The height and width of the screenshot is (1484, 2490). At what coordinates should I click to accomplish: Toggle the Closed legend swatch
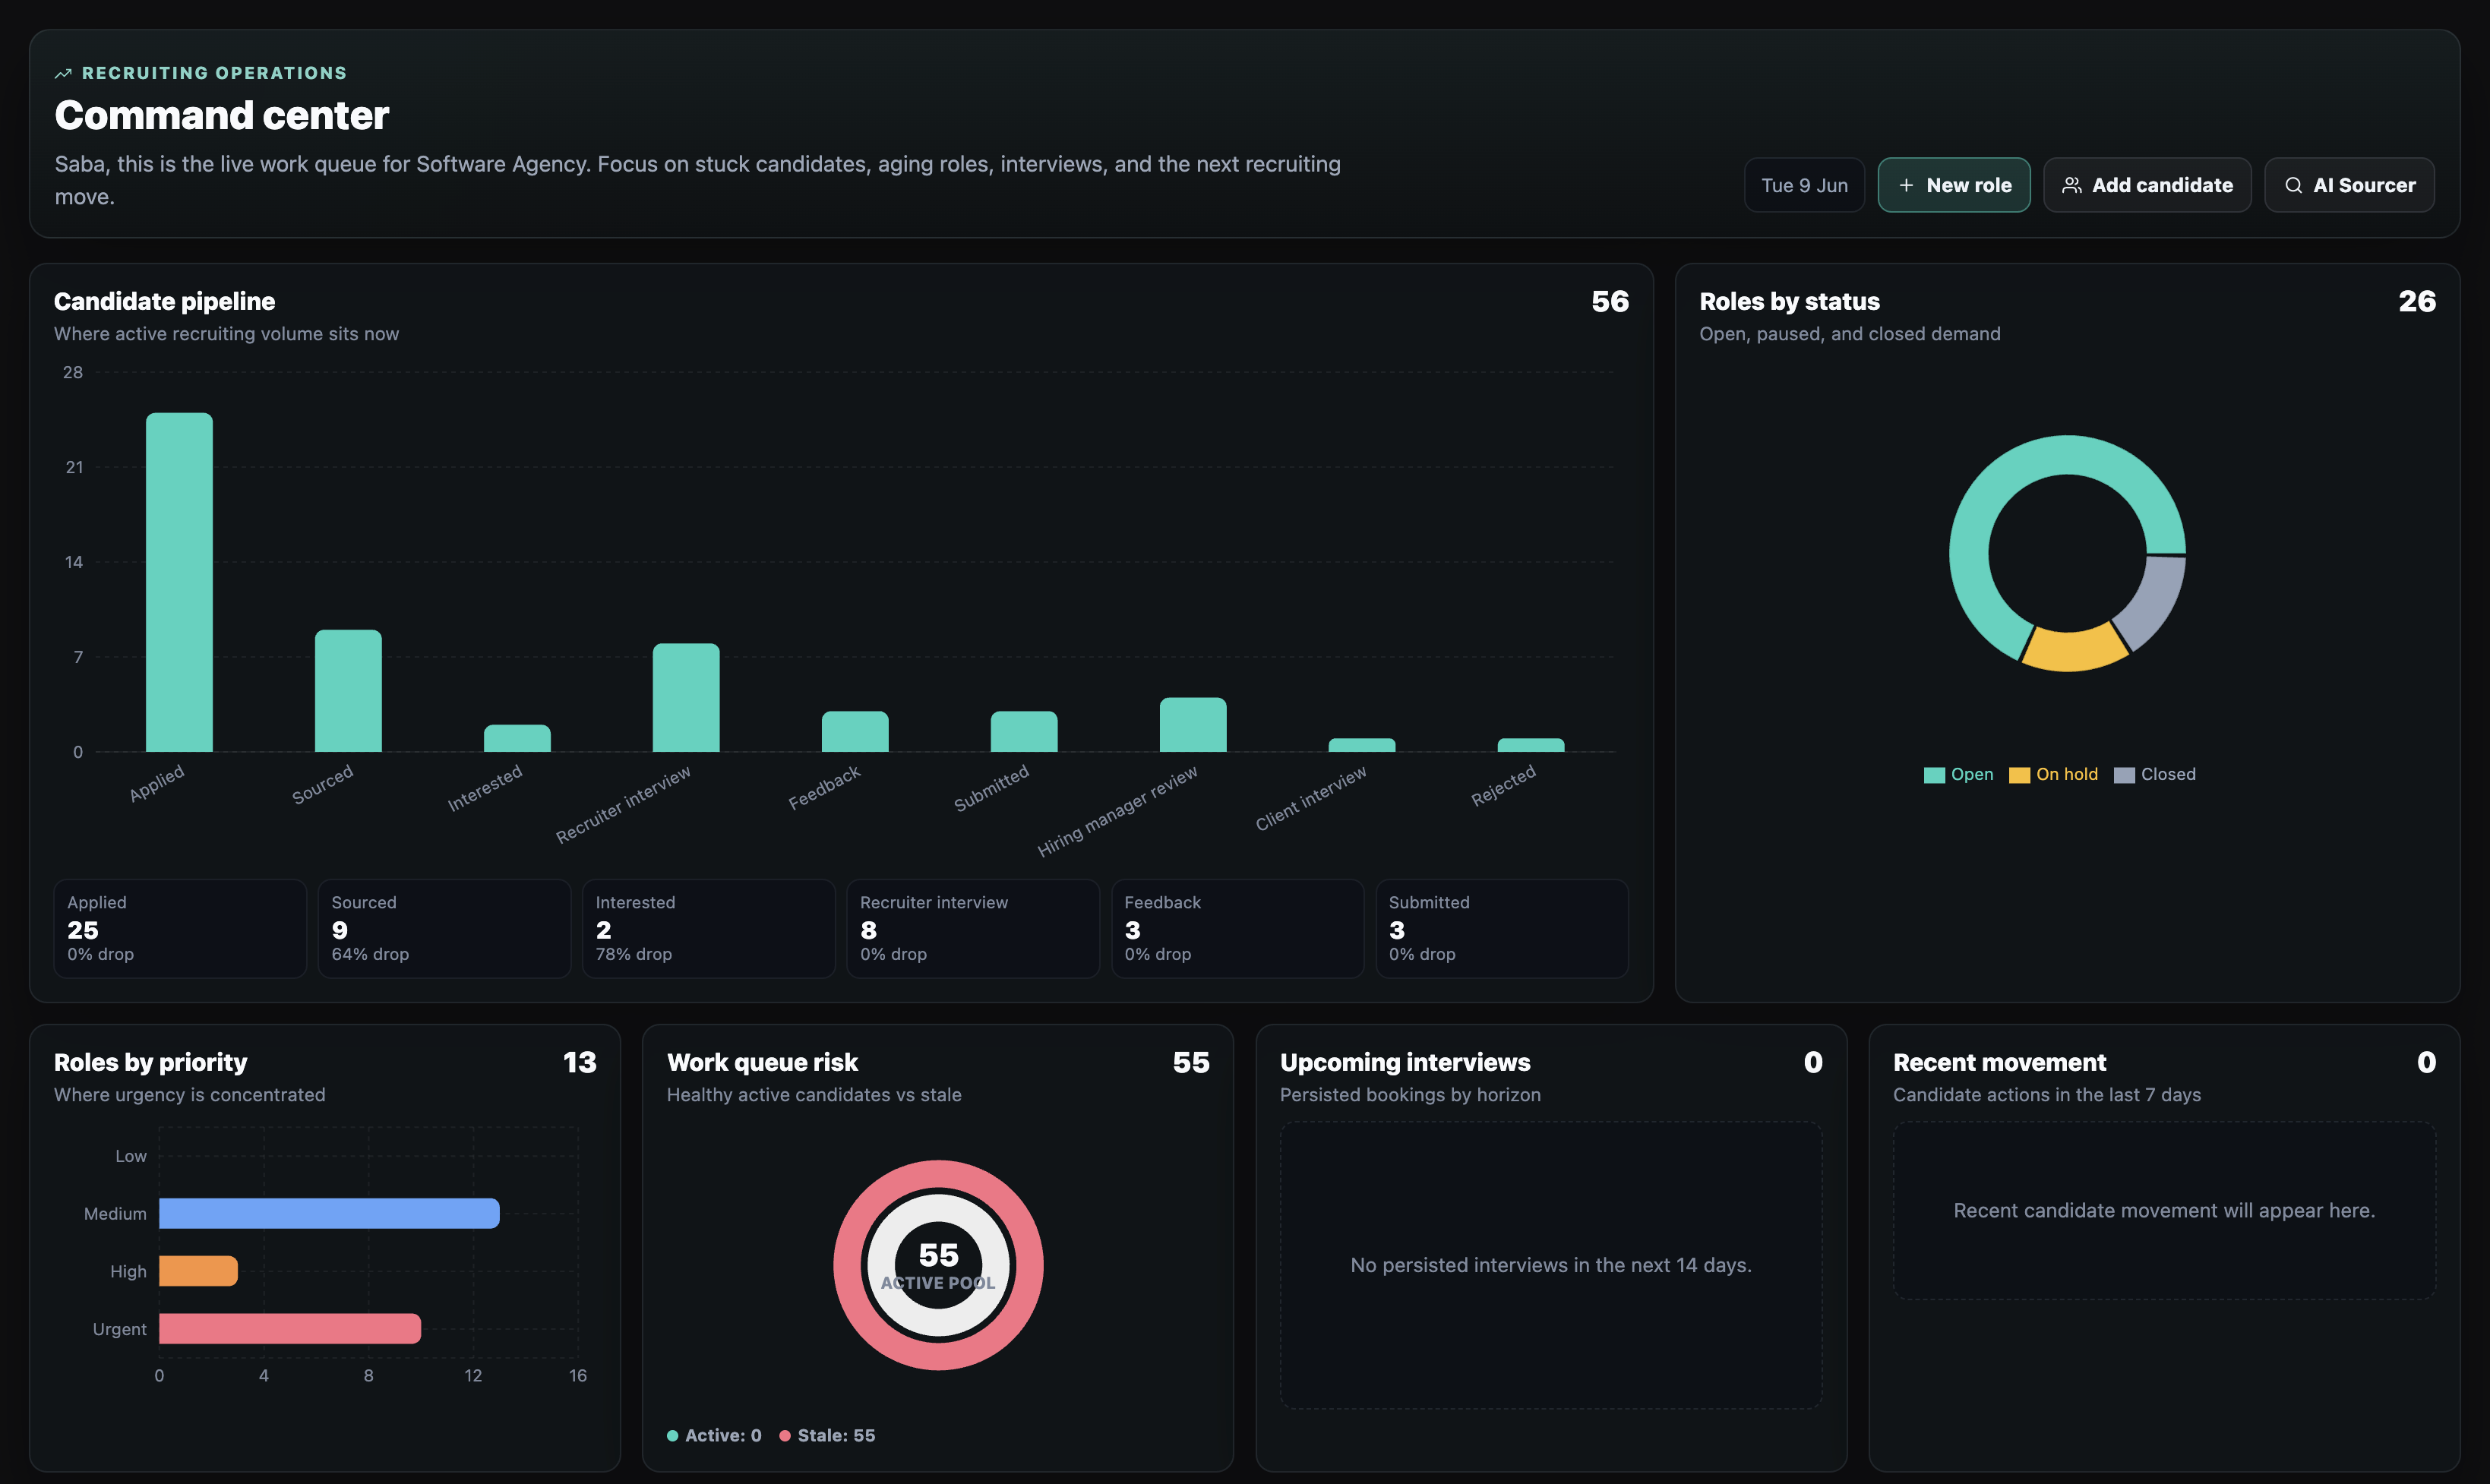2124,775
